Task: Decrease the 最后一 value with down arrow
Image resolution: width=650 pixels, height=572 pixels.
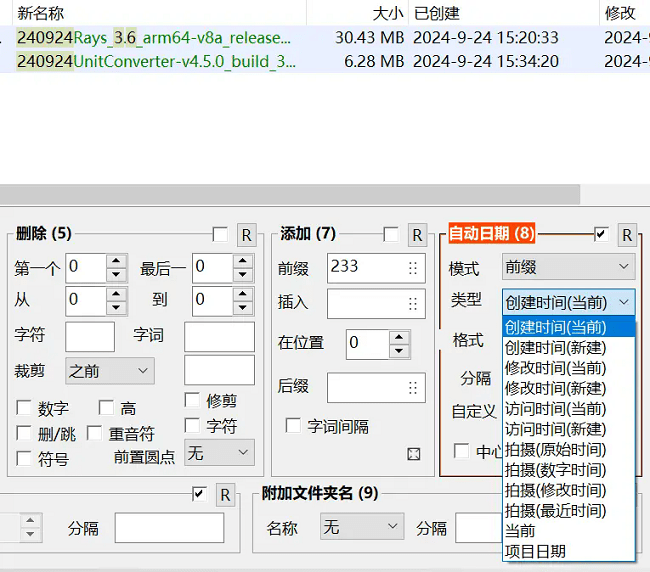Action: [243, 274]
